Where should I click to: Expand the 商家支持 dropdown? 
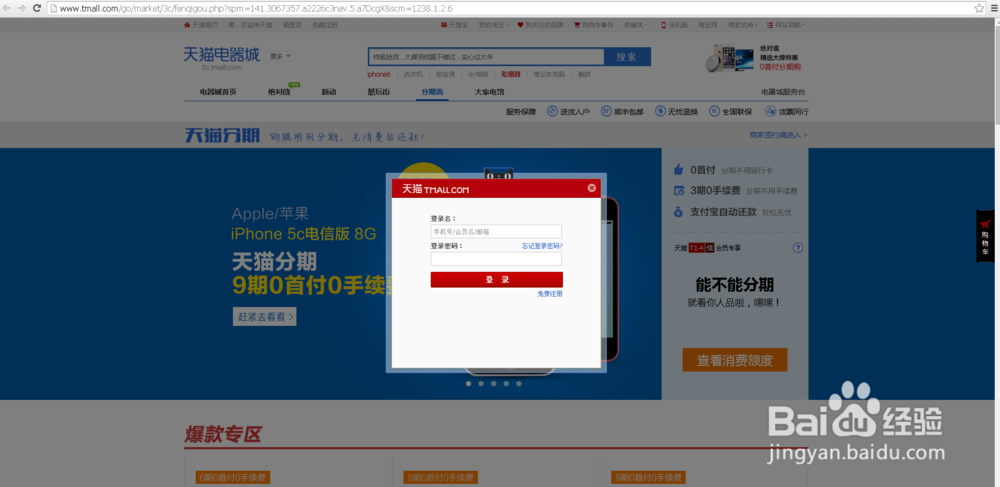742,25
